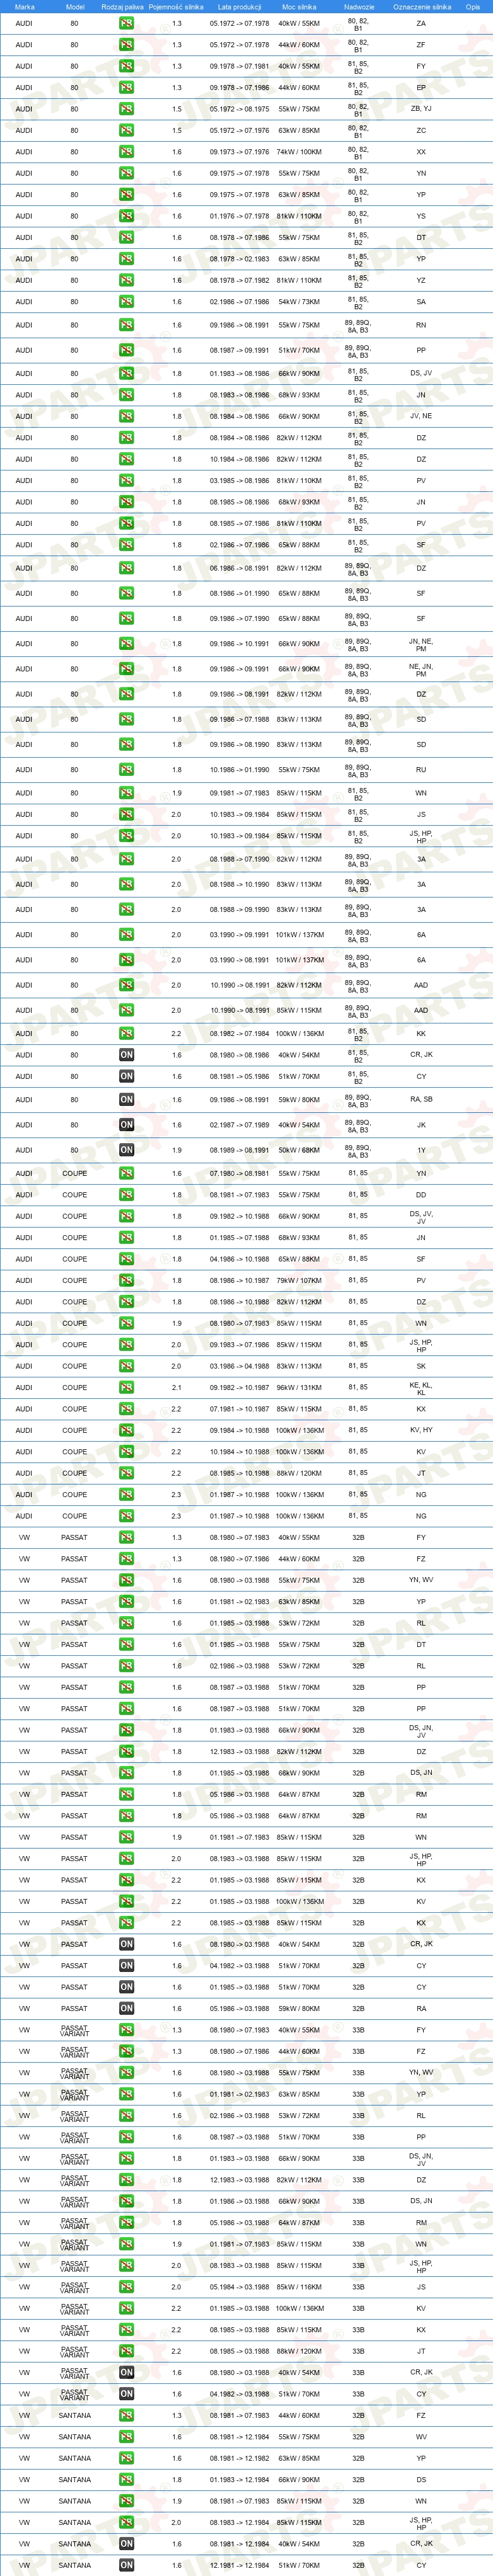Click production years 08.1989 -> 08.1991
493x2576 pixels.
[239, 1150]
